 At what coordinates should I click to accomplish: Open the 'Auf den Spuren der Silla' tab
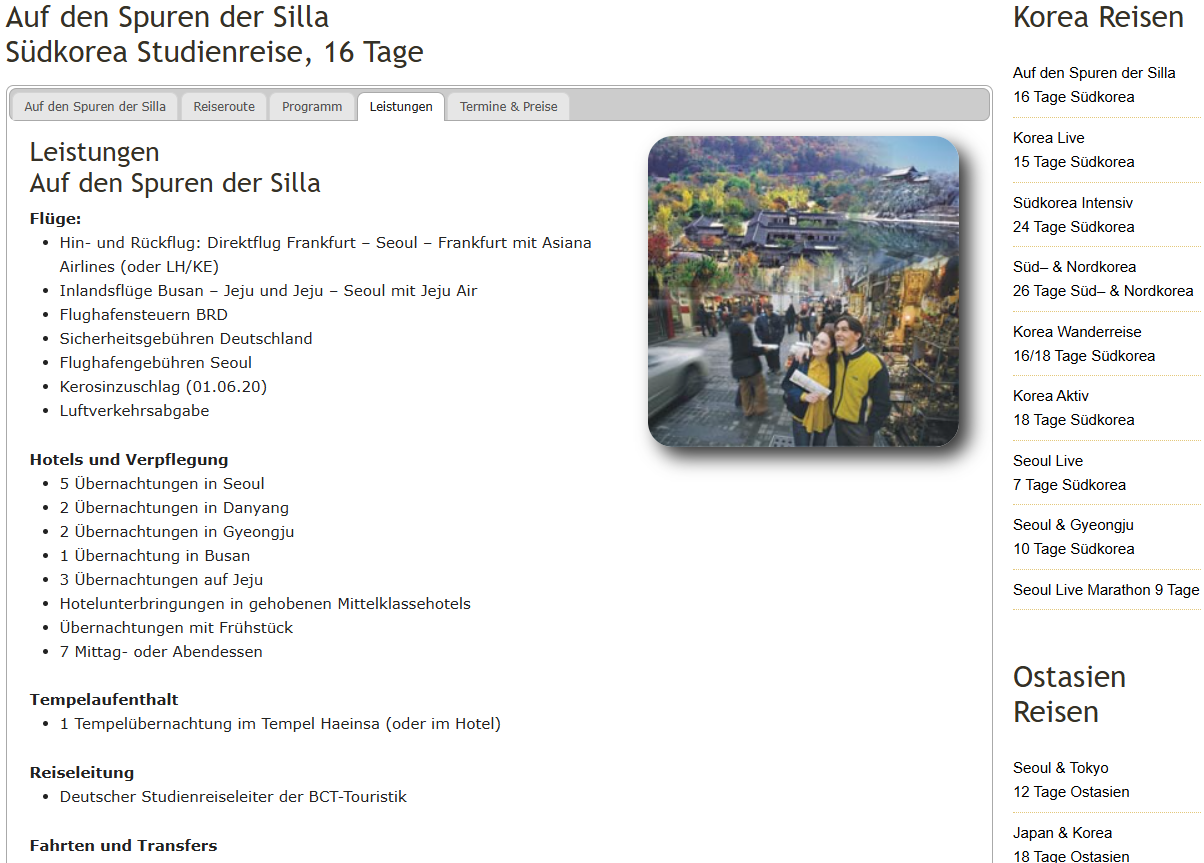pos(95,107)
